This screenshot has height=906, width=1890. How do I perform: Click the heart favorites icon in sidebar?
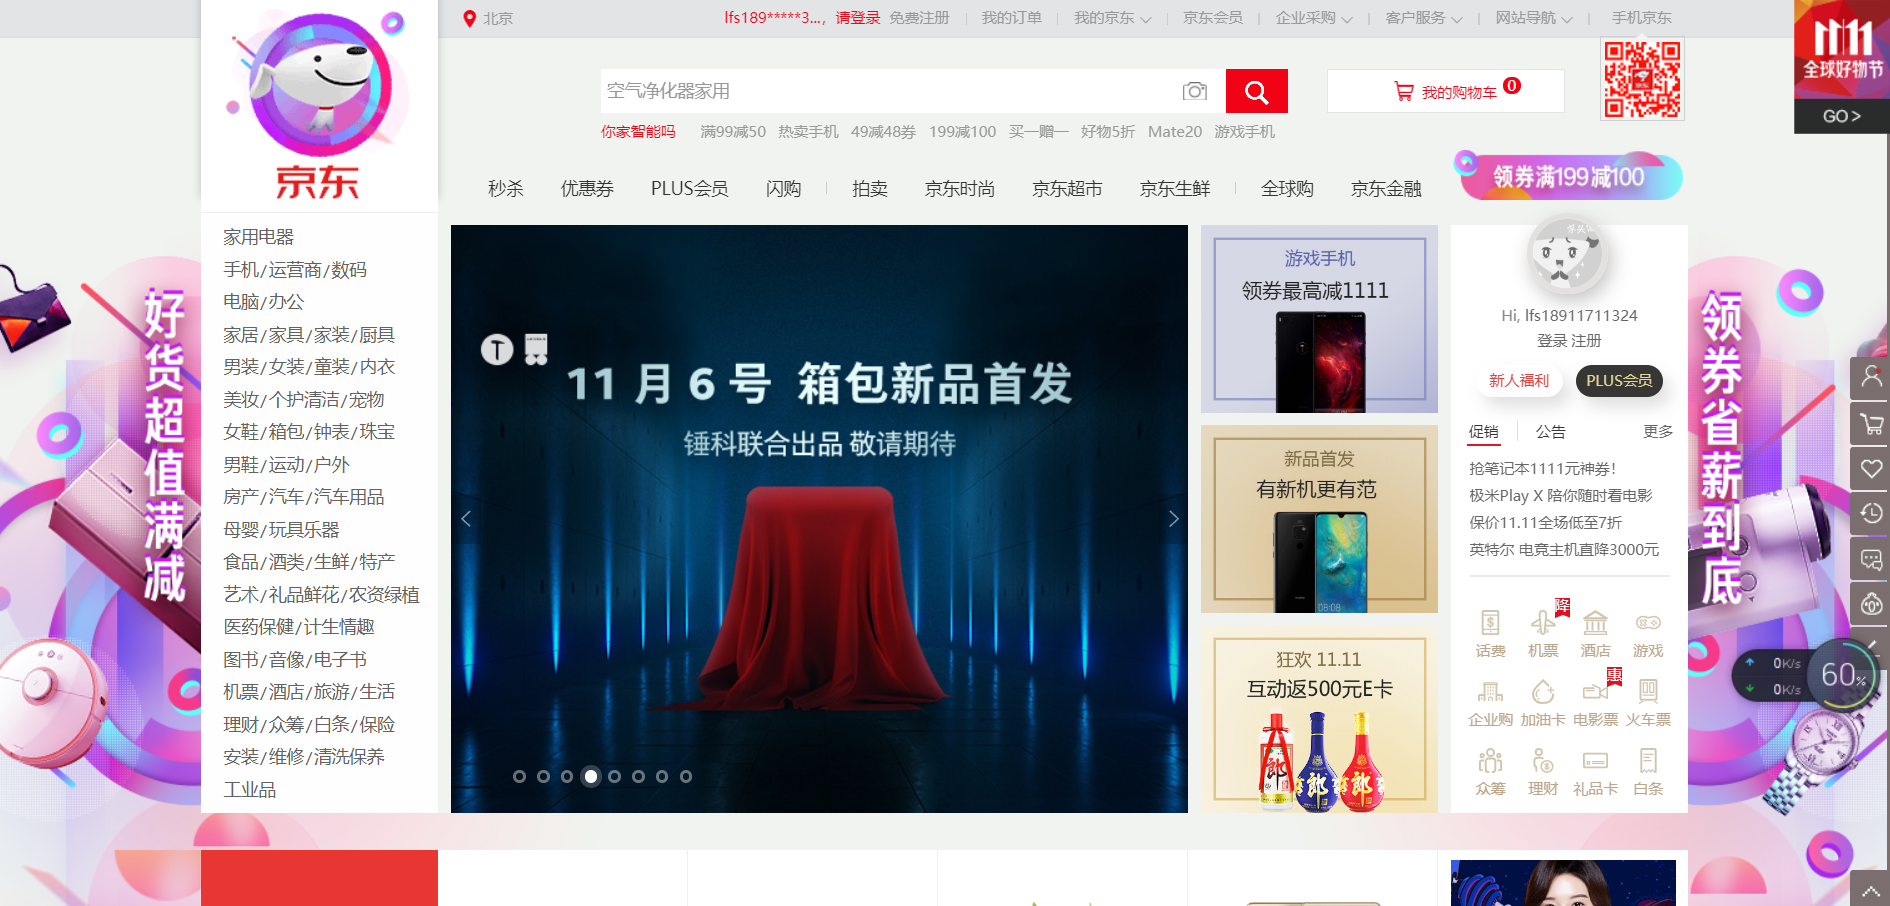1870,469
